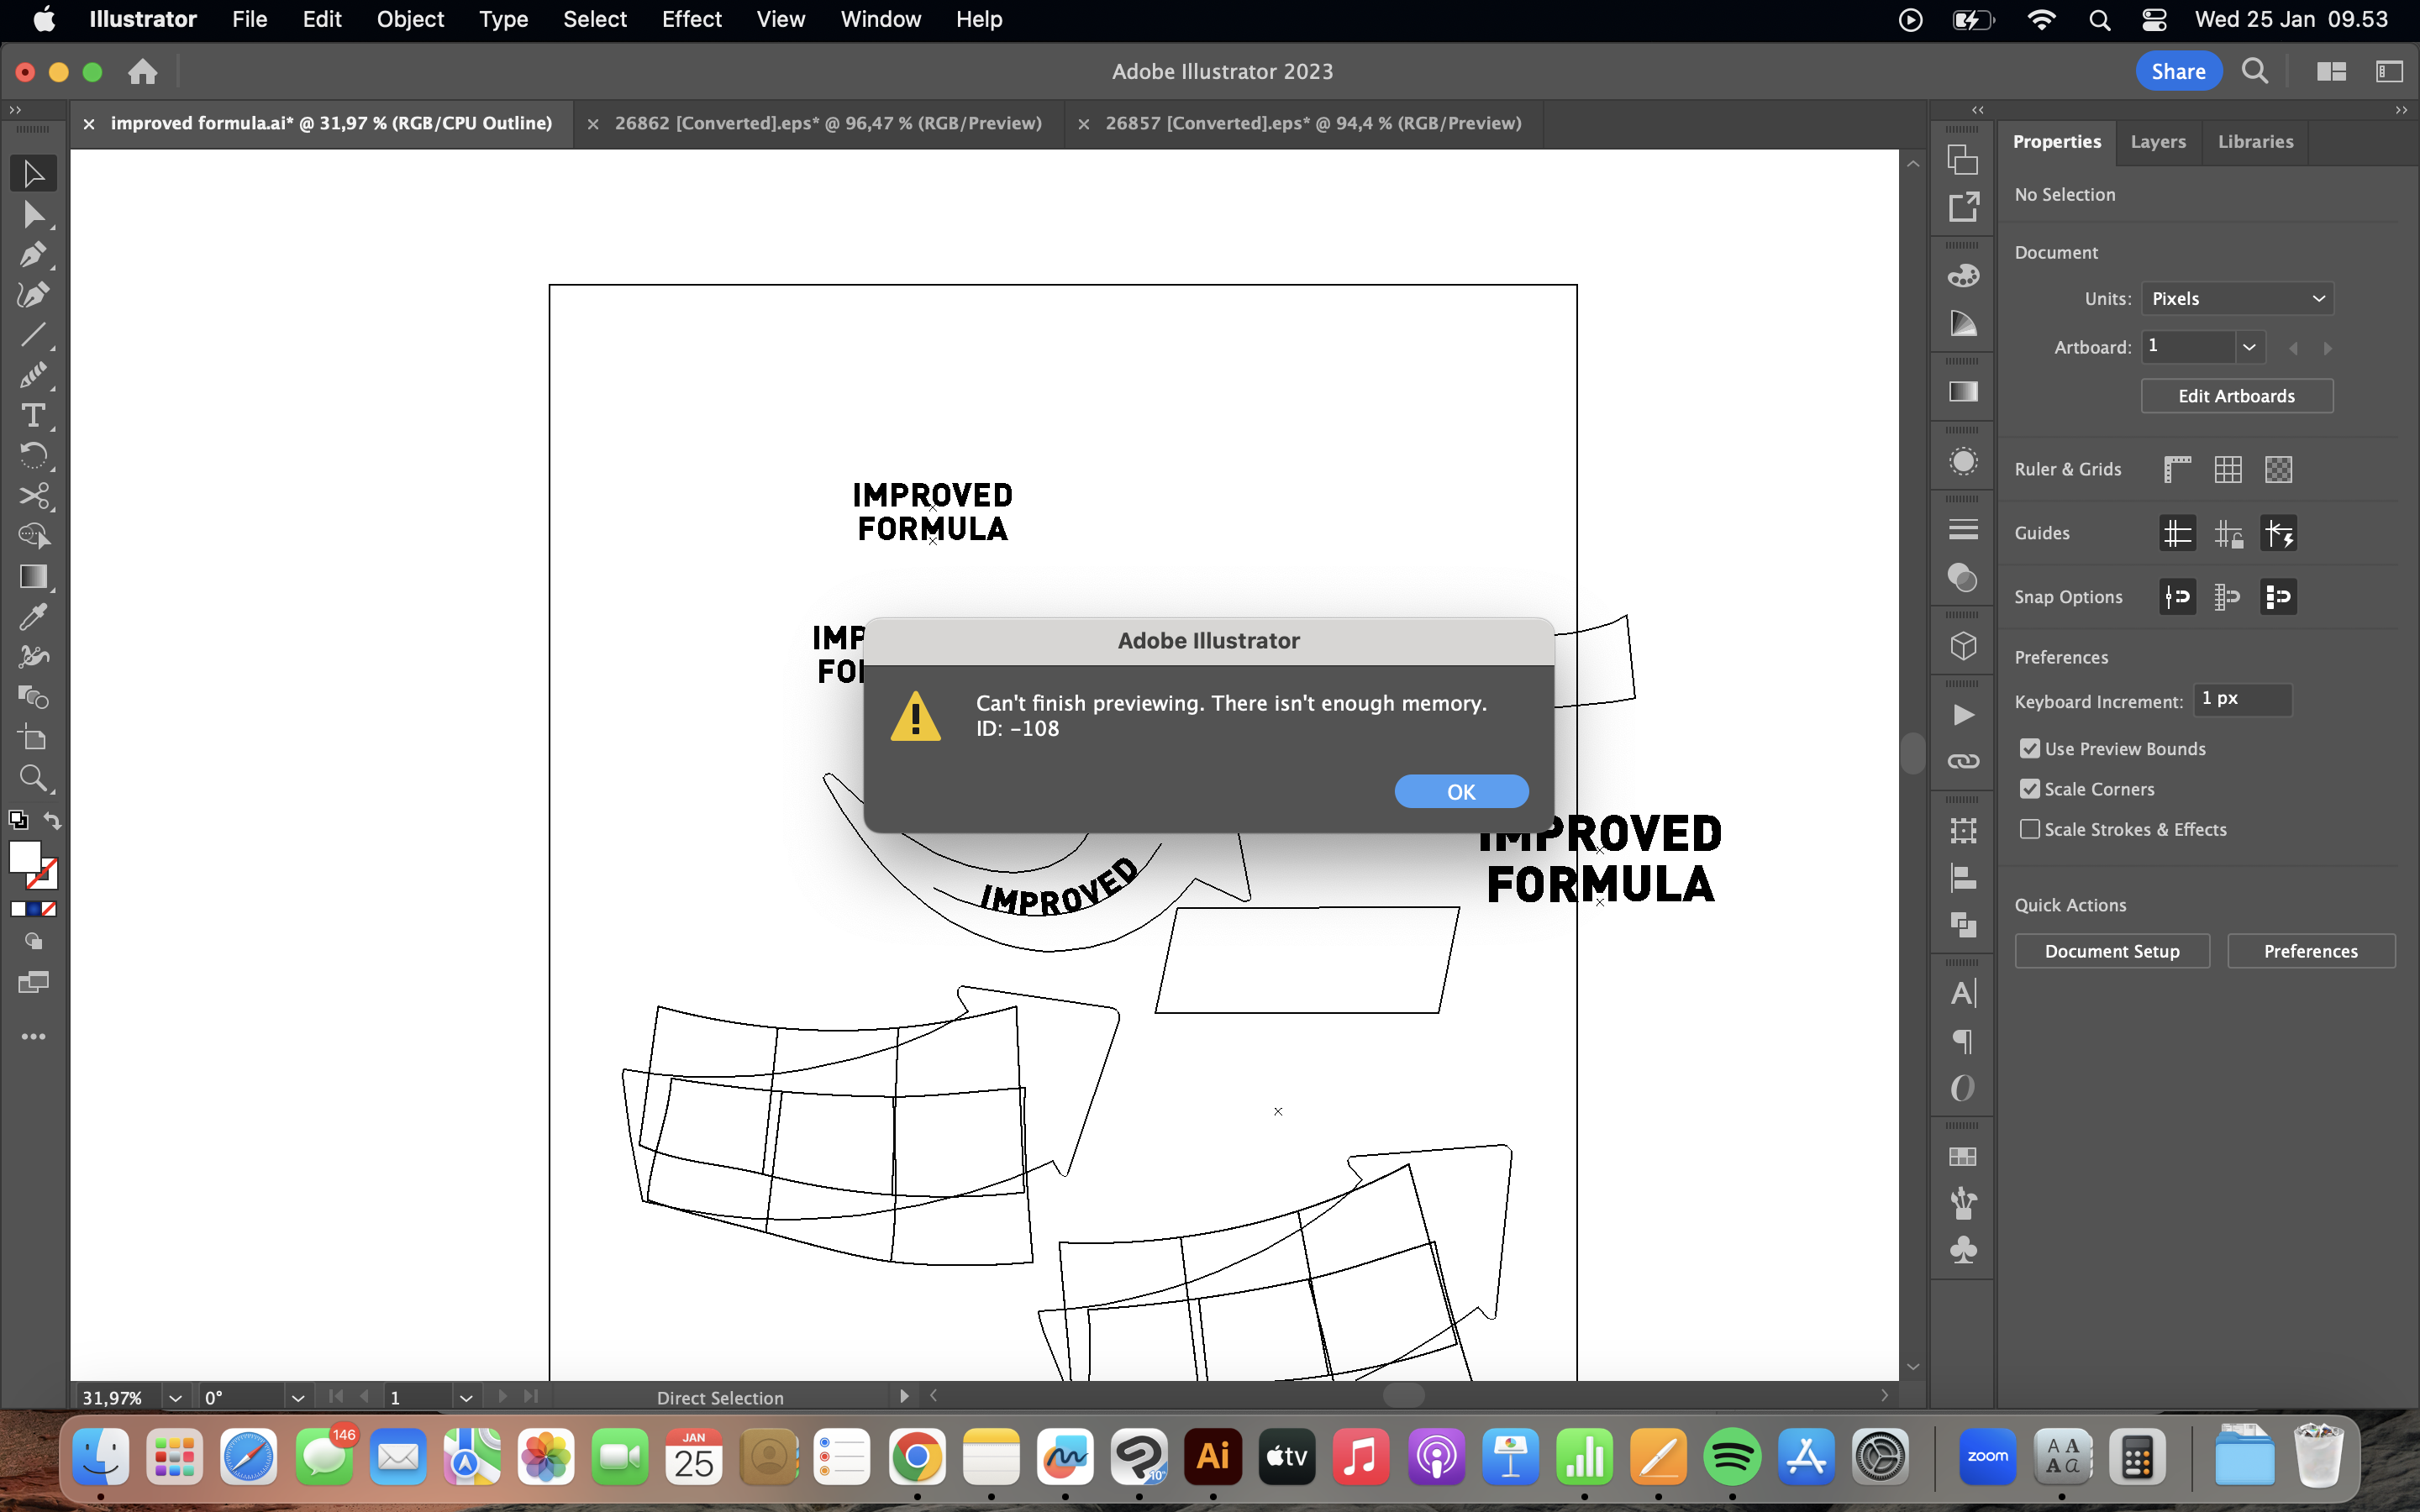This screenshot has width=2420, height=1512.
Task: Dismiss the memory warning with OK
Action: (x=1461, y=790)
